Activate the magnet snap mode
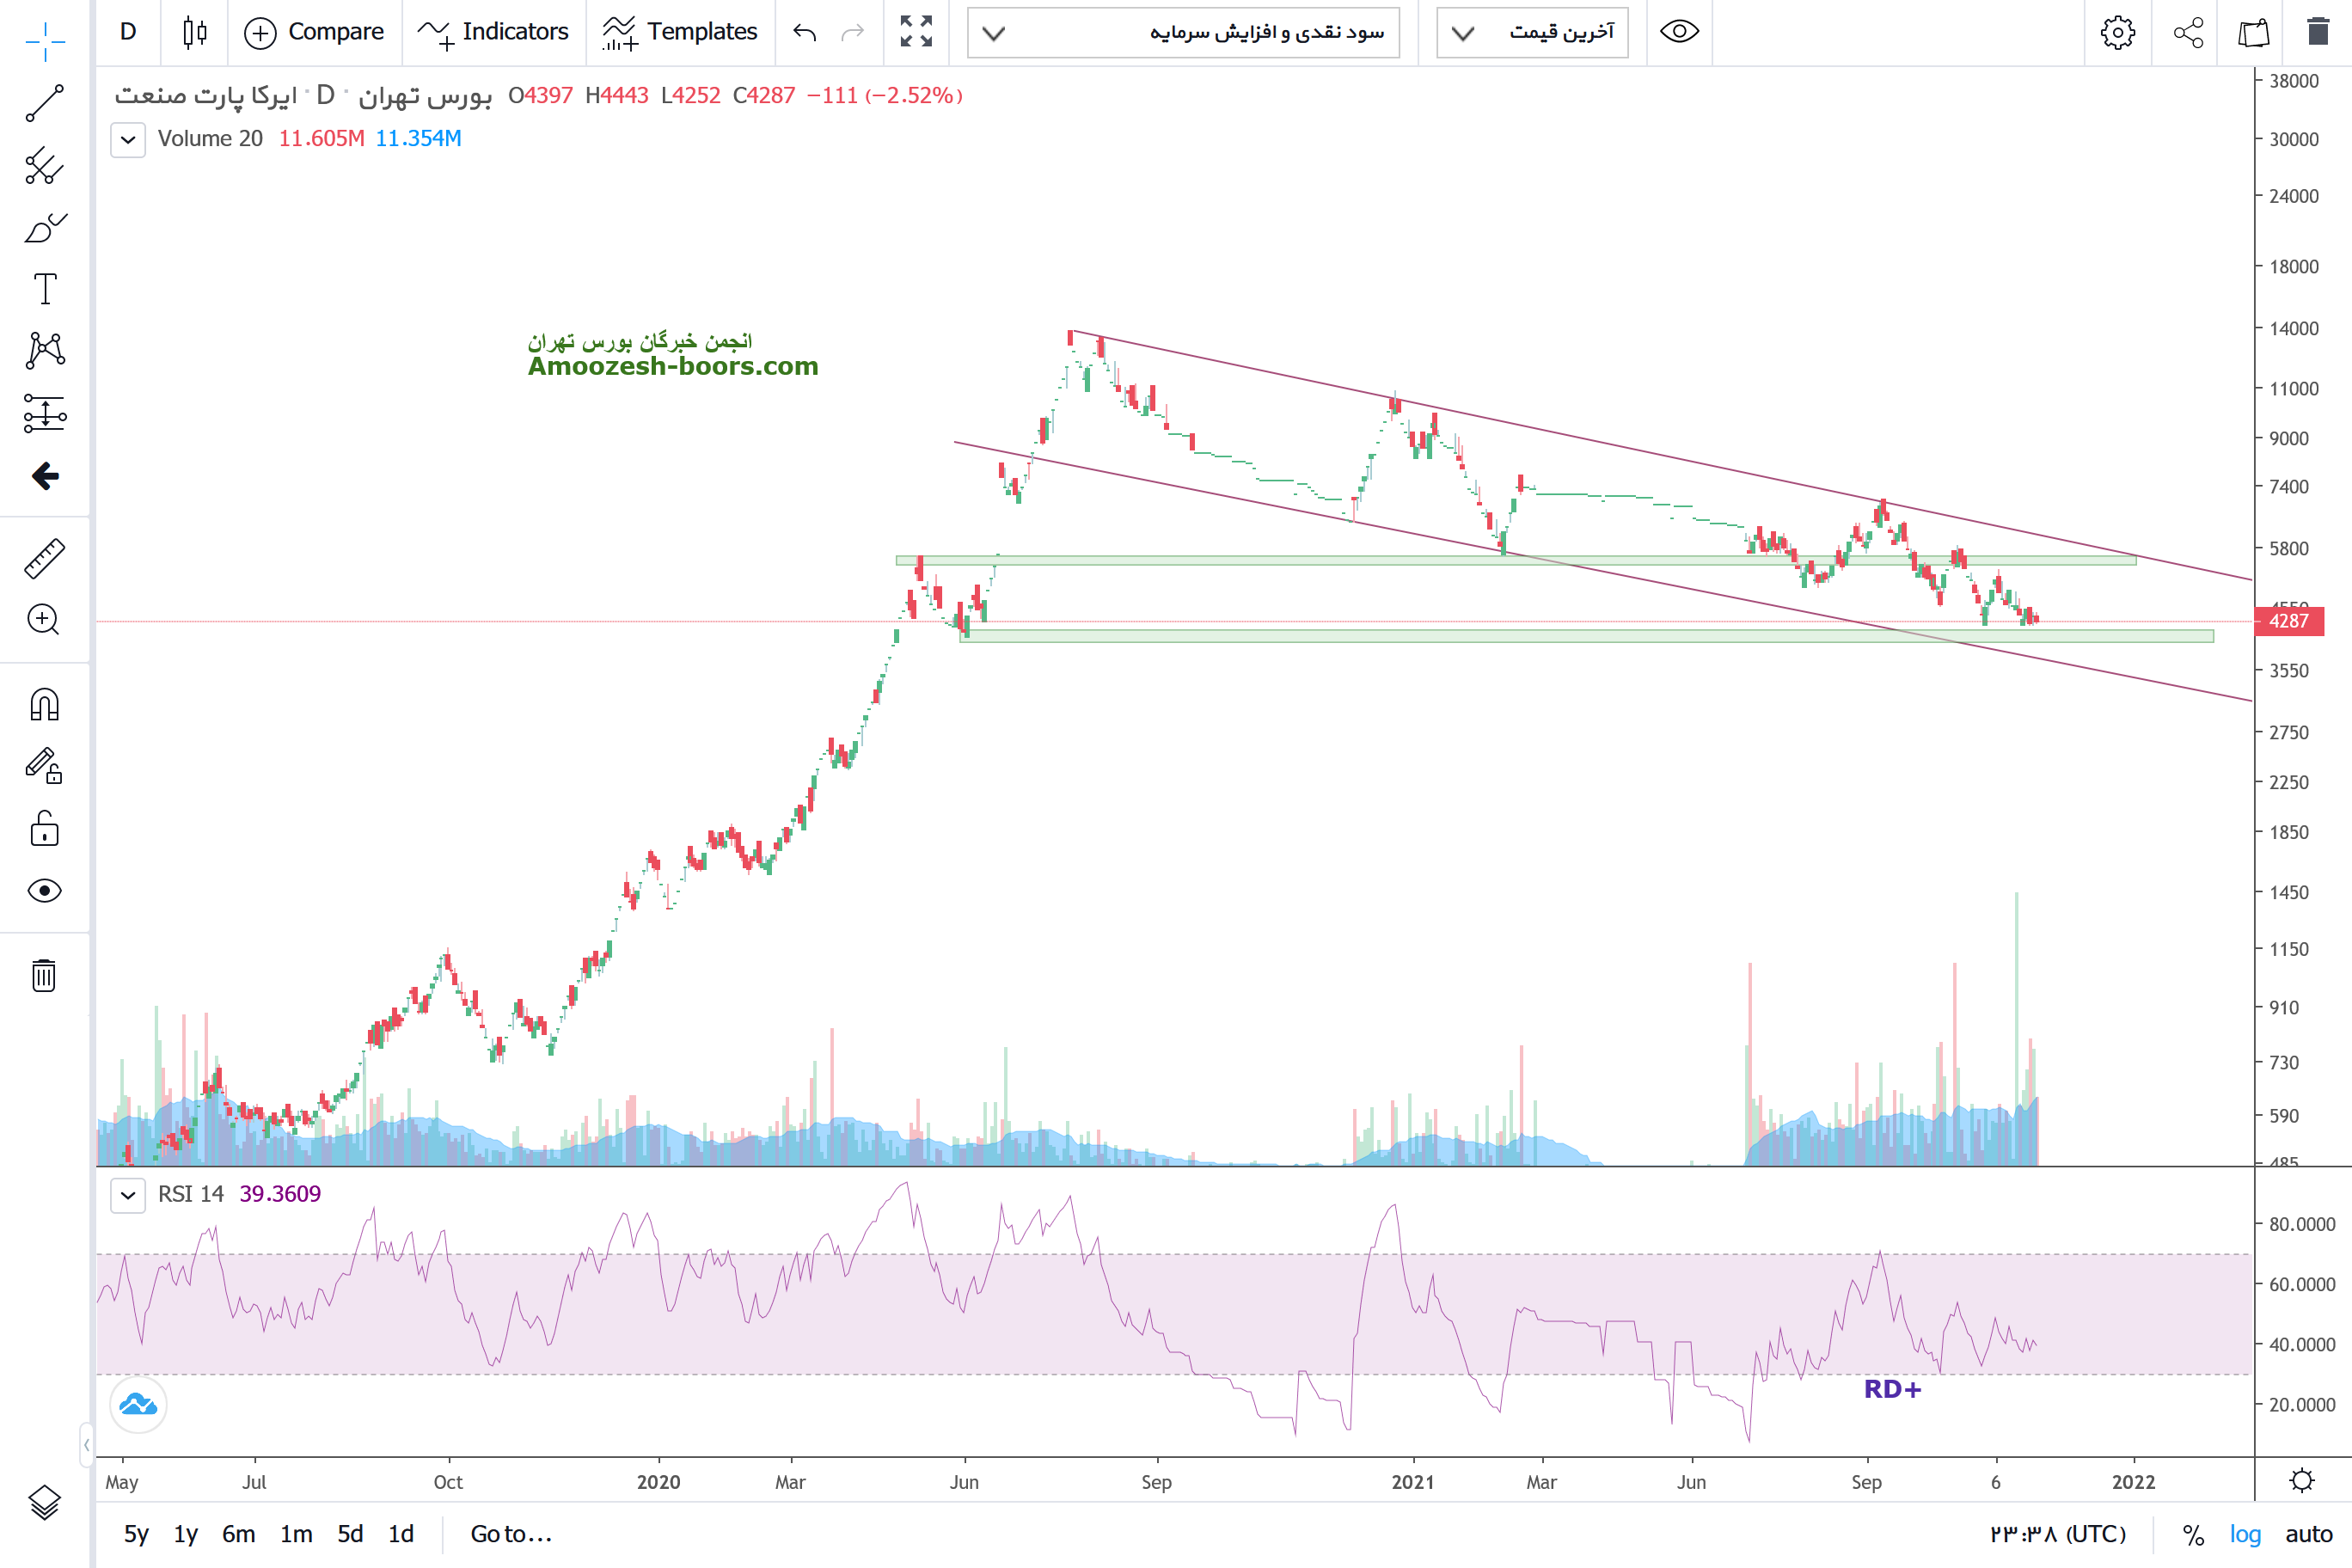Viewport: 2352px width, 1568px height. coord(45,705)
